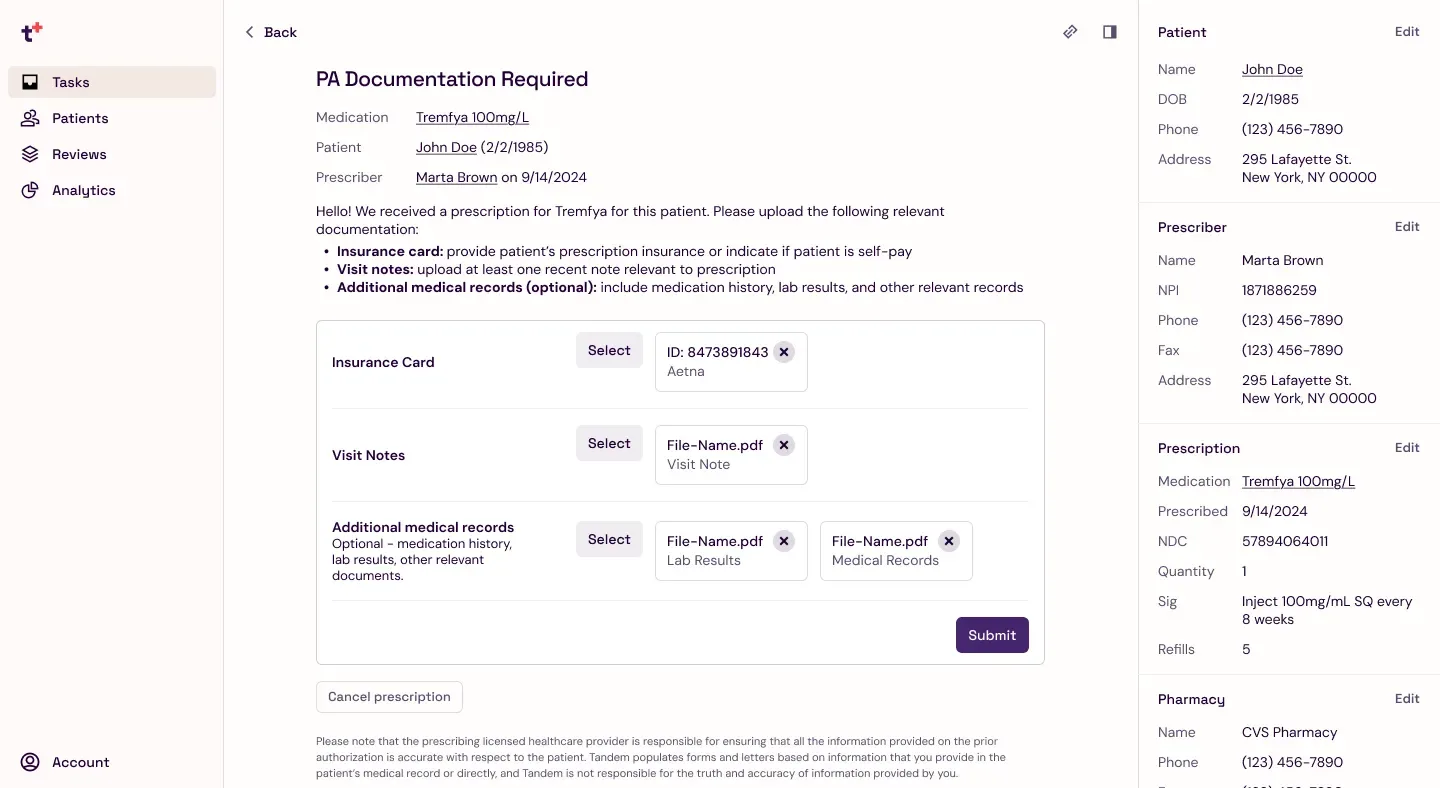Click the Tandem logo icon
1440x788 pixels.
(31, 32)
